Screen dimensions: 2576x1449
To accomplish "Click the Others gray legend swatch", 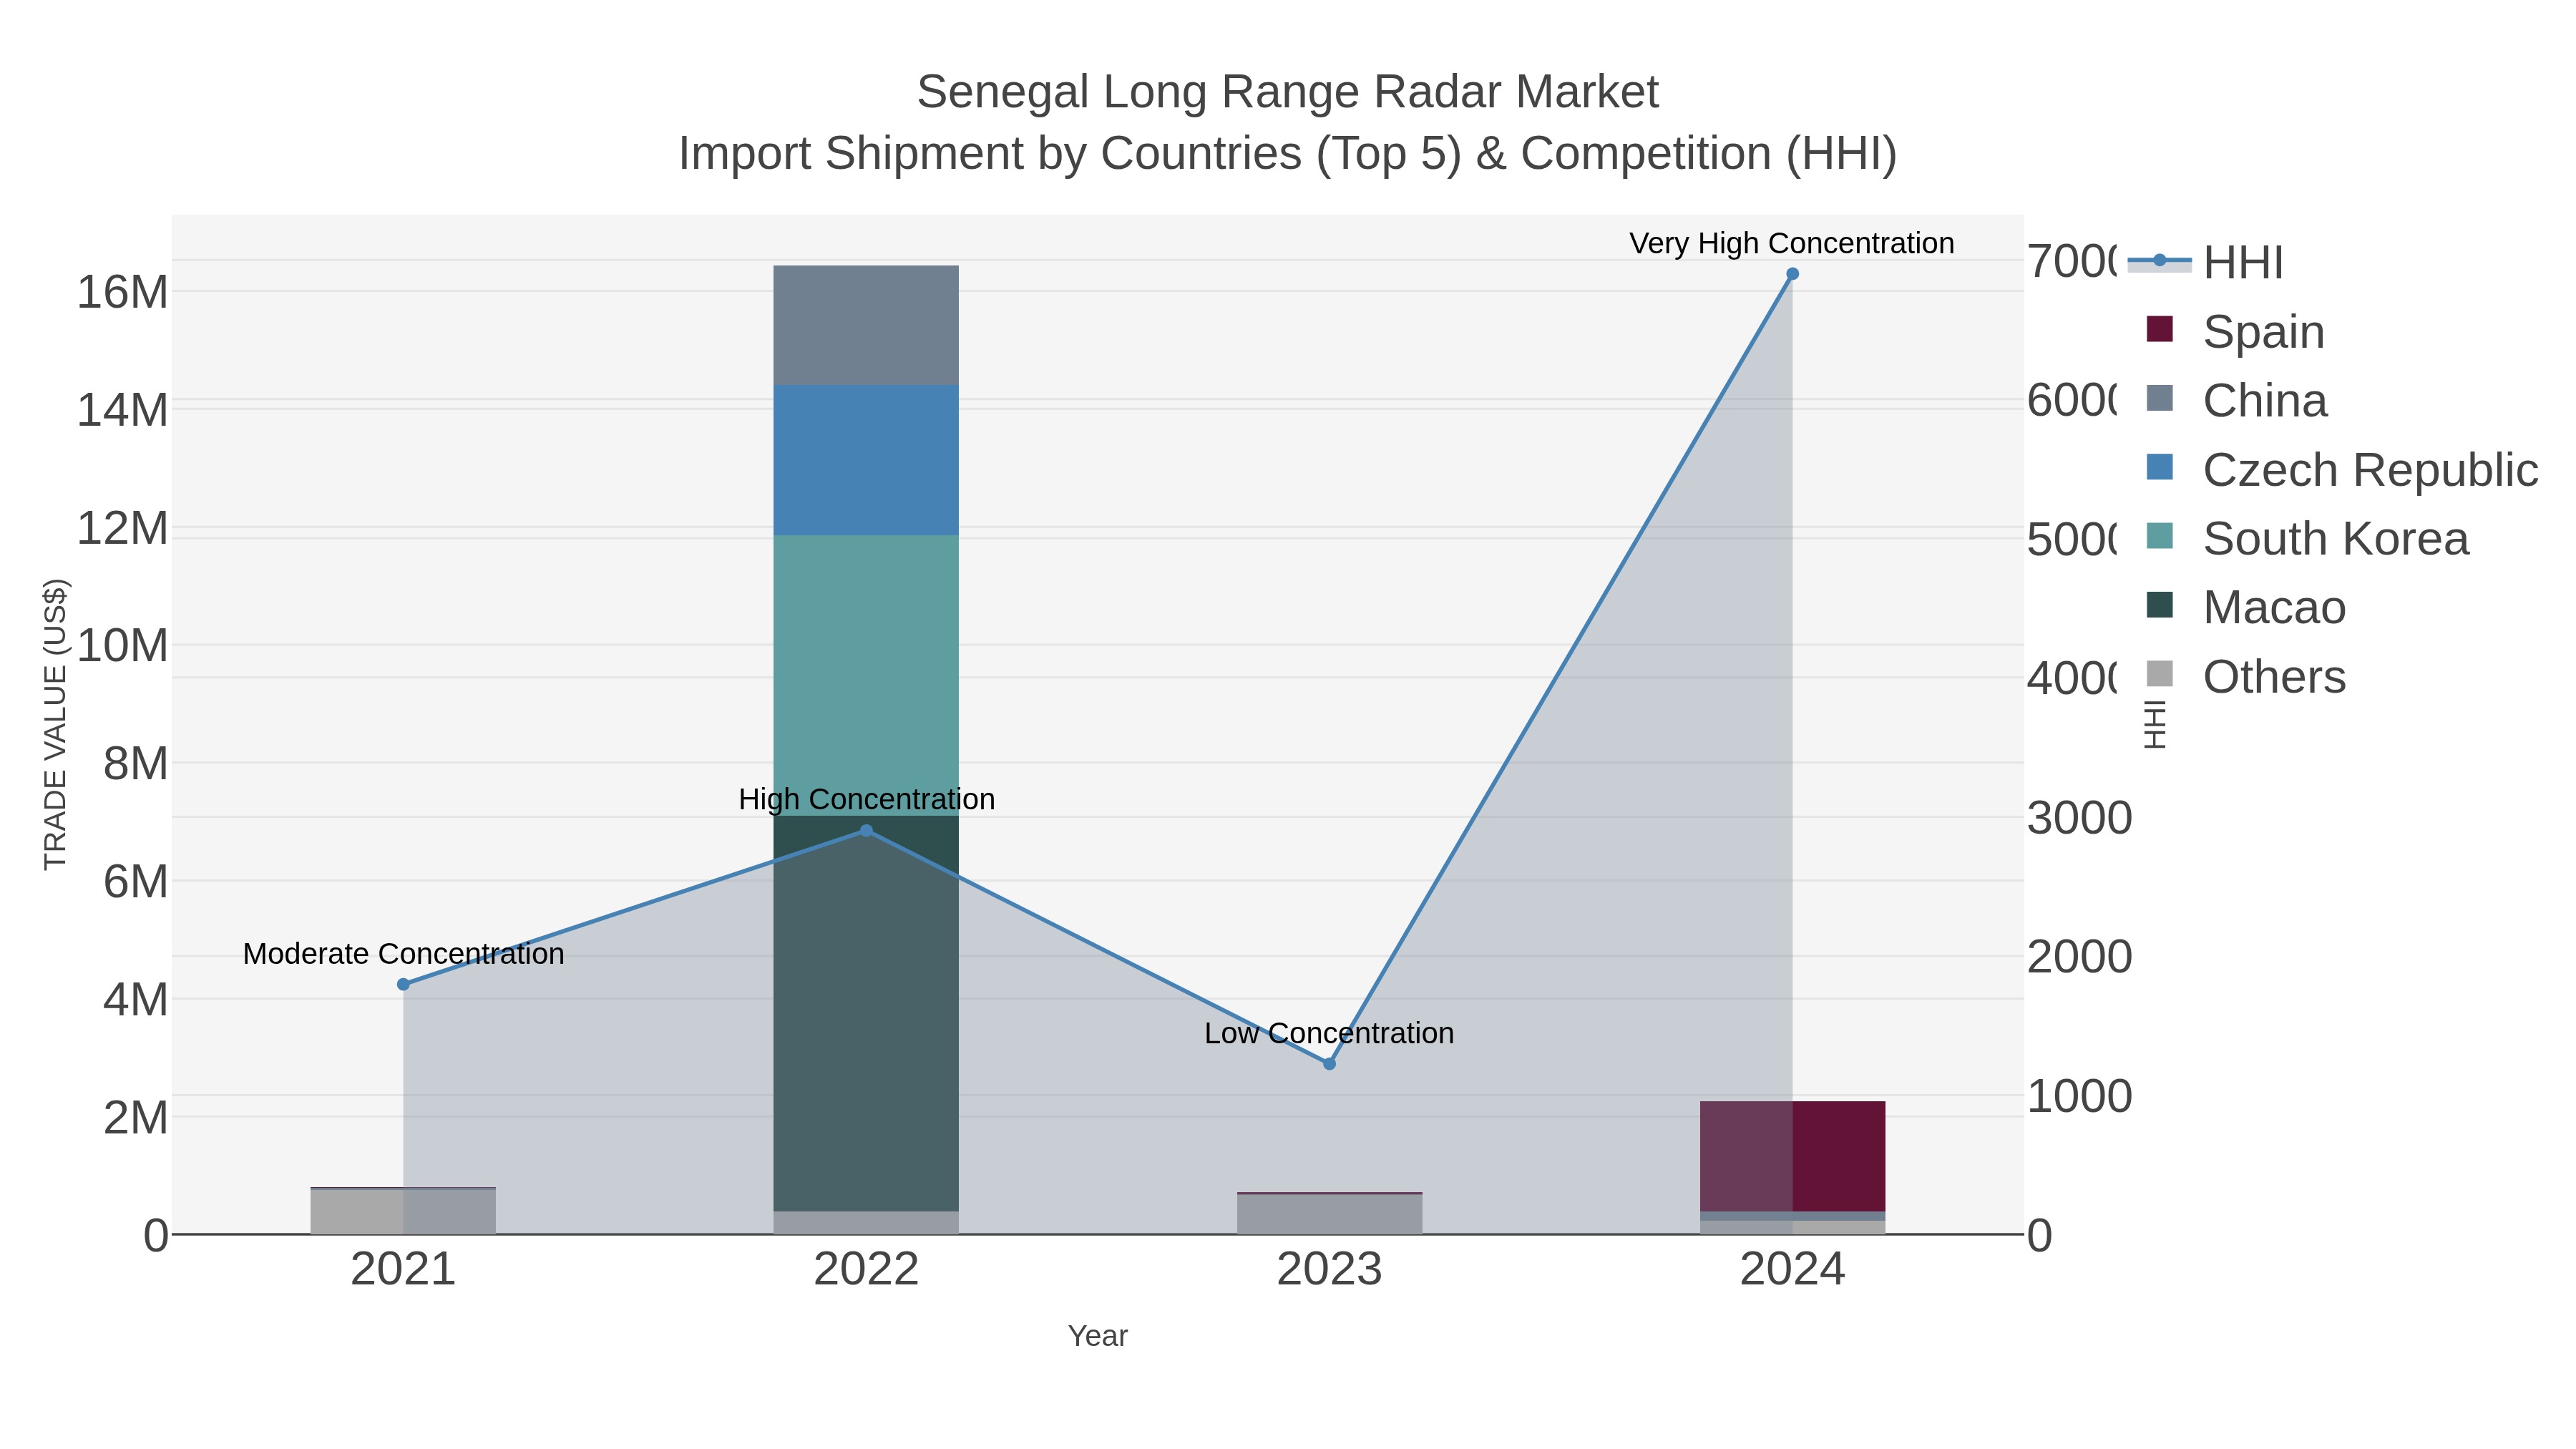I will (2160, 674).
